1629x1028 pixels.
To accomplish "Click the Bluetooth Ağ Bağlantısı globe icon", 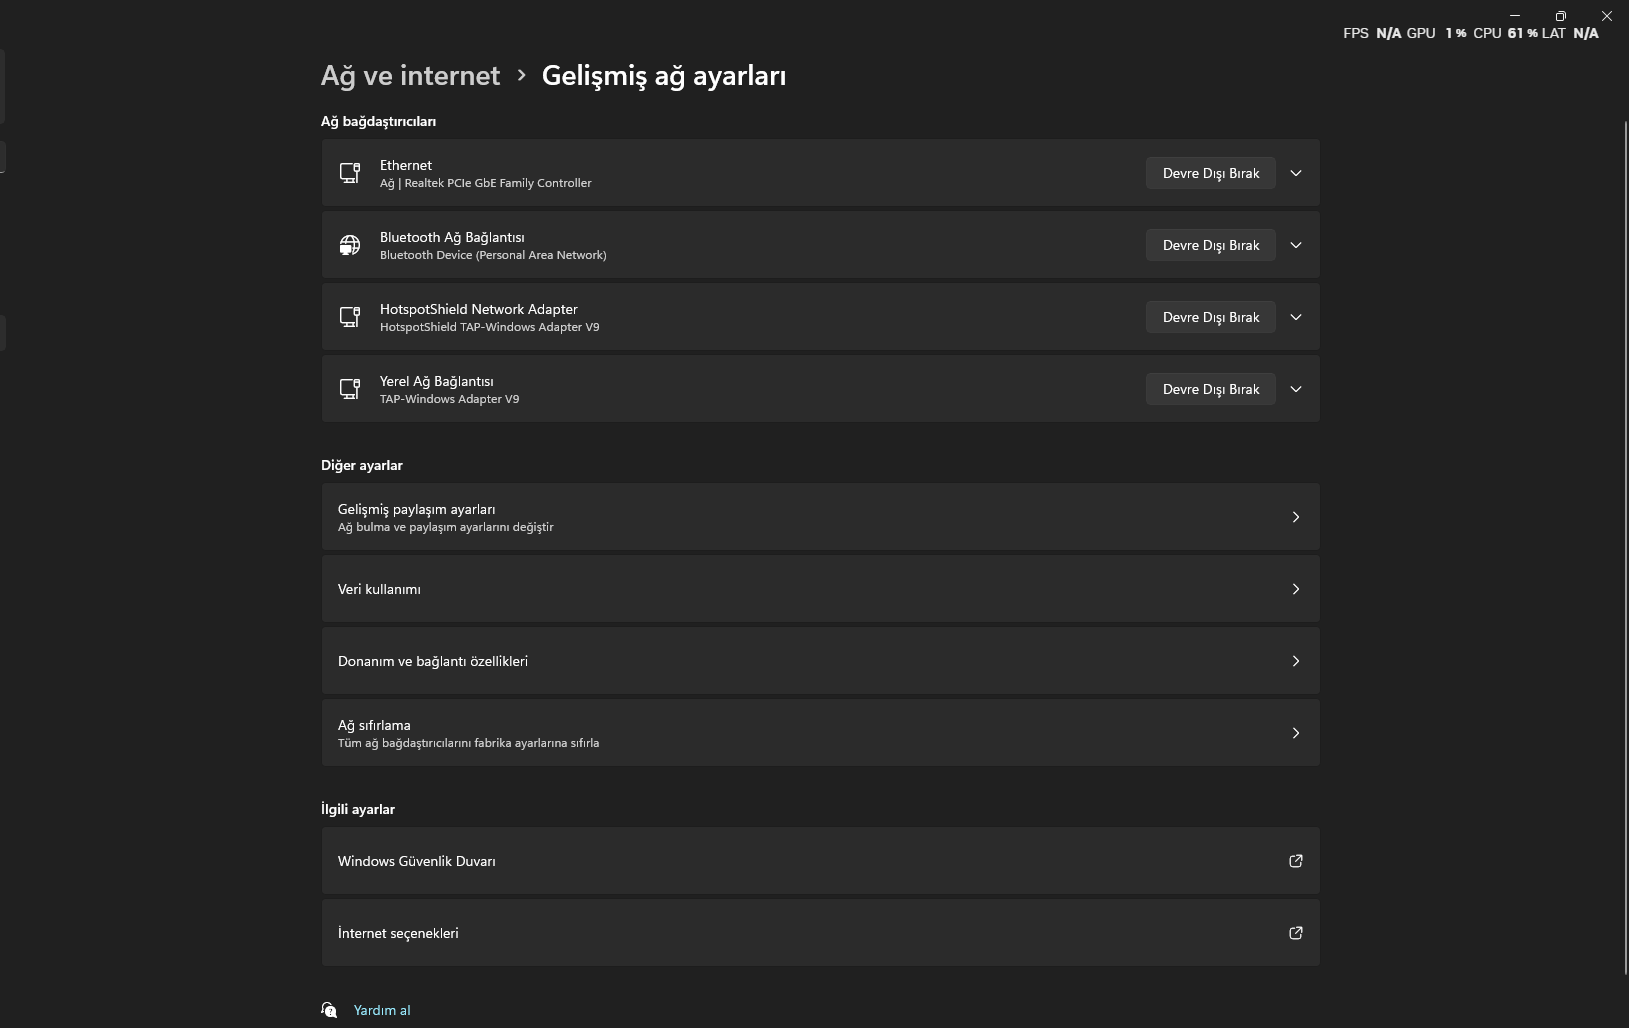I will pyautogui.click(x=349, y=245).
